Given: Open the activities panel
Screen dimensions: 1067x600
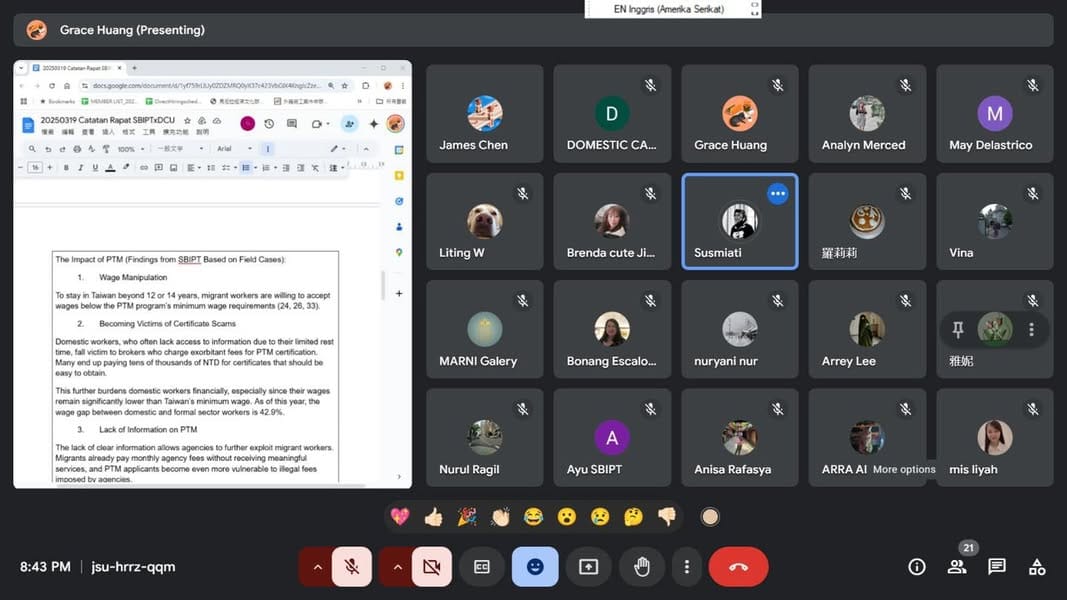Looking at the screenshot, I should (x=1037, y=567).
